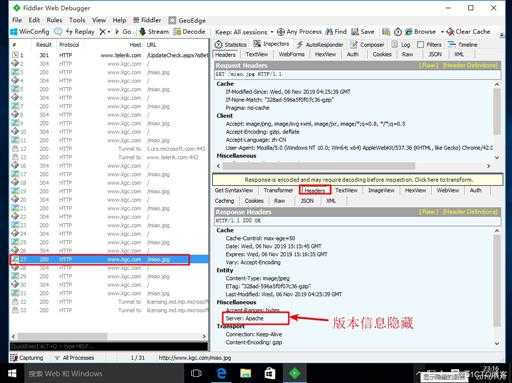The image size is (512, 383).
Task: Click the GeoEdge menu item
Action: [x=187, y=20]
